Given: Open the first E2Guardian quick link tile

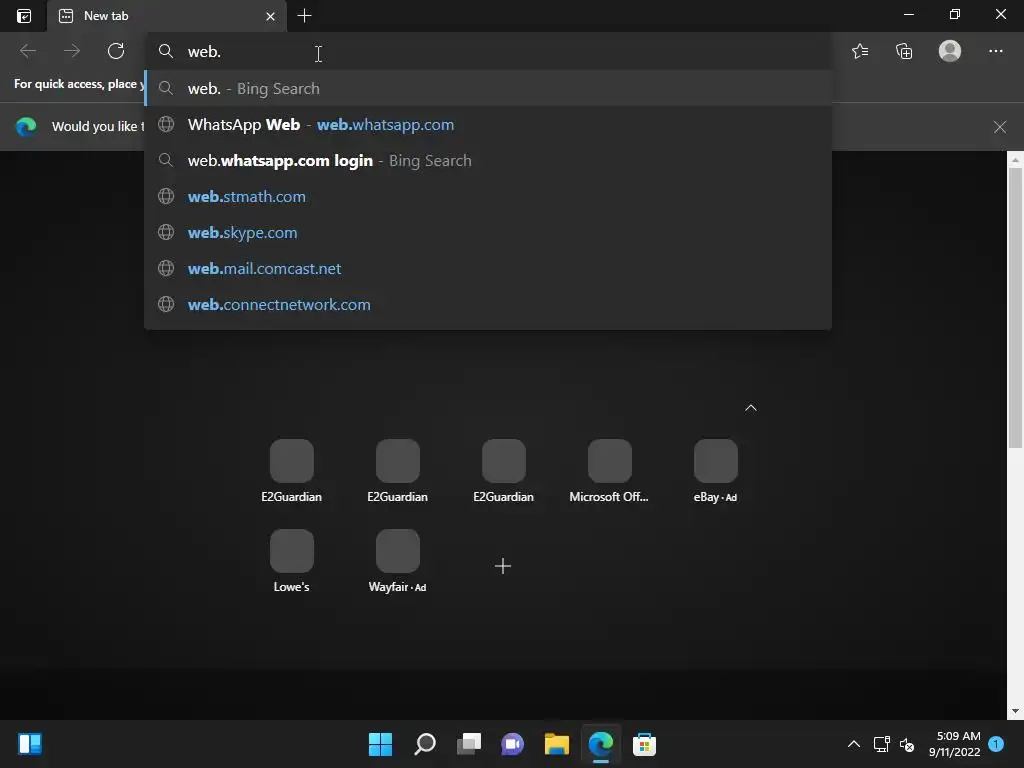Looking at the screenshot, I should 291,470.
